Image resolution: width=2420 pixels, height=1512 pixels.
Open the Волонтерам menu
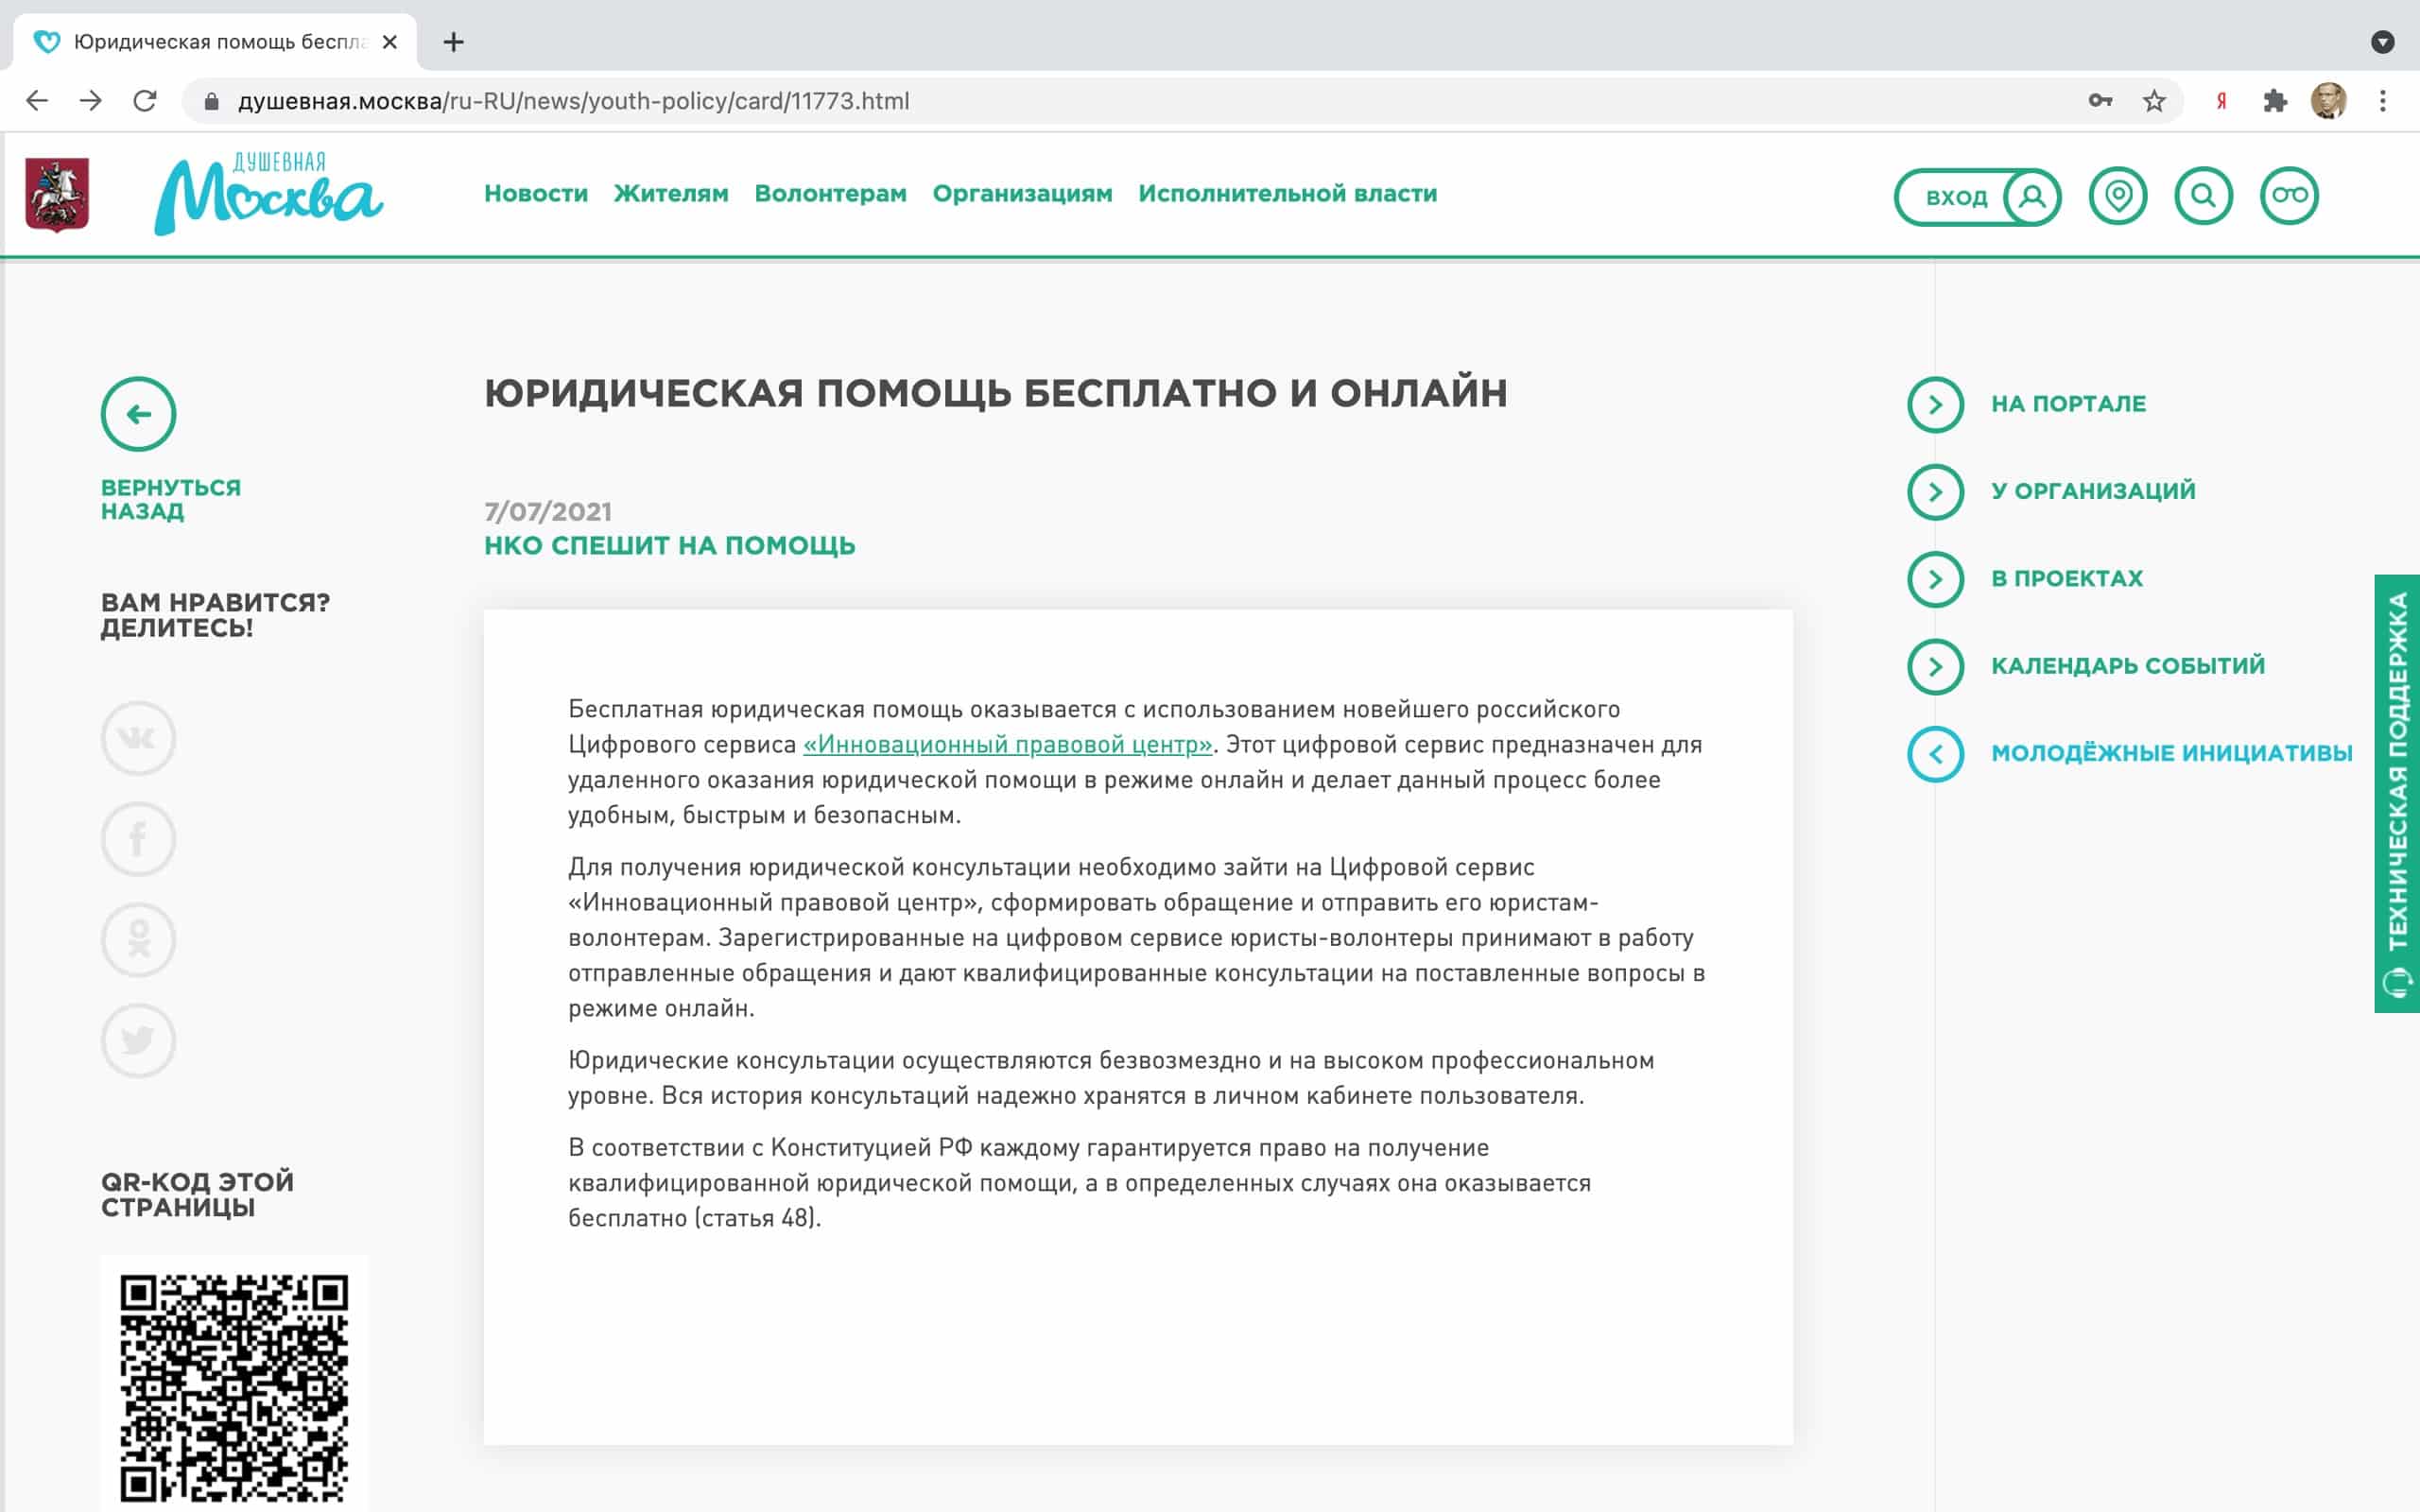point(831,194)
